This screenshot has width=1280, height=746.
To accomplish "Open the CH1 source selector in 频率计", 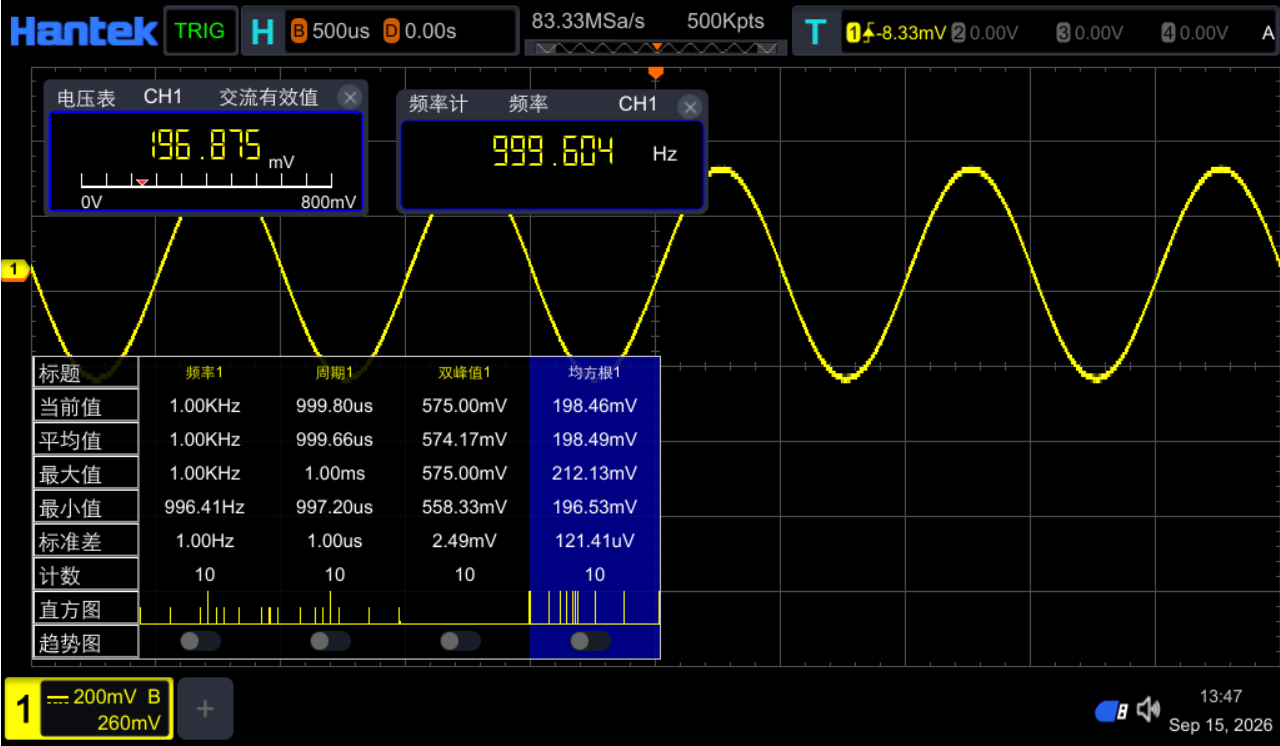I will click(x=638, y=104).
